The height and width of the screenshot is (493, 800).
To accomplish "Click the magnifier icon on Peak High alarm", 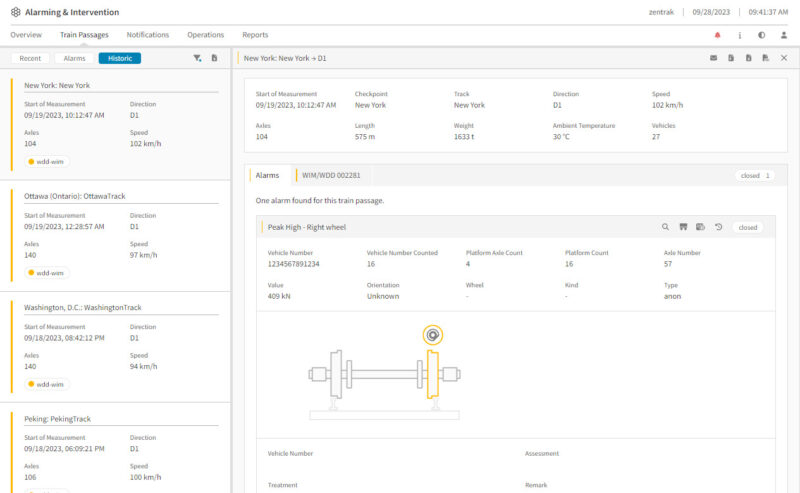I will coord(665,227).
